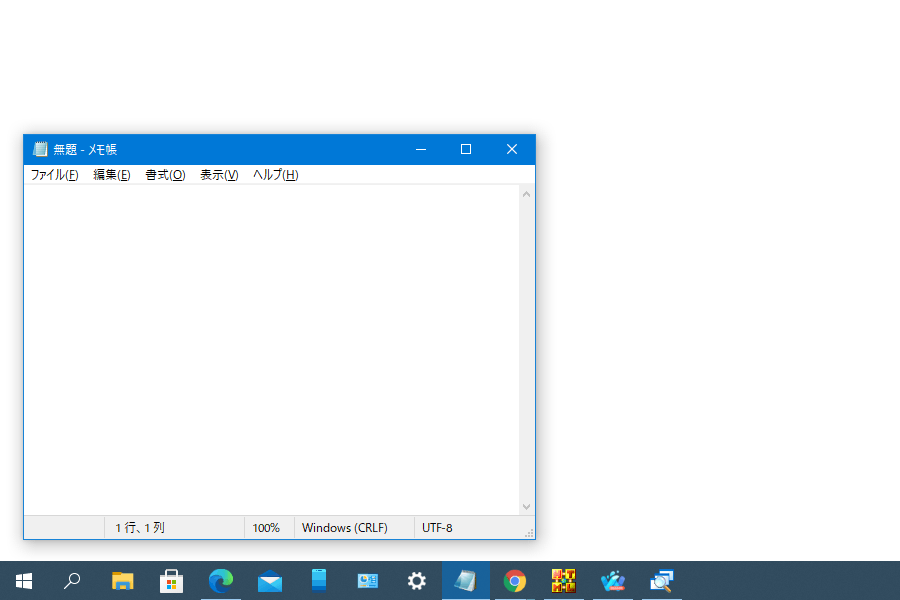Image resolution: width=900 pixels, height=600 pixels.
Task: Open the magnifier-over-windows taskbar icon
Action: coord(661,581)
